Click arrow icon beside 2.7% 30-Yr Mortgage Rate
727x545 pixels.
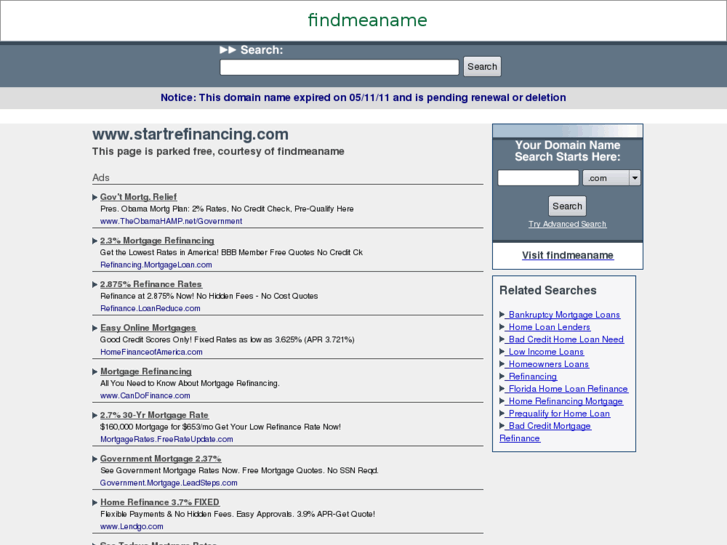pos(95,415)
